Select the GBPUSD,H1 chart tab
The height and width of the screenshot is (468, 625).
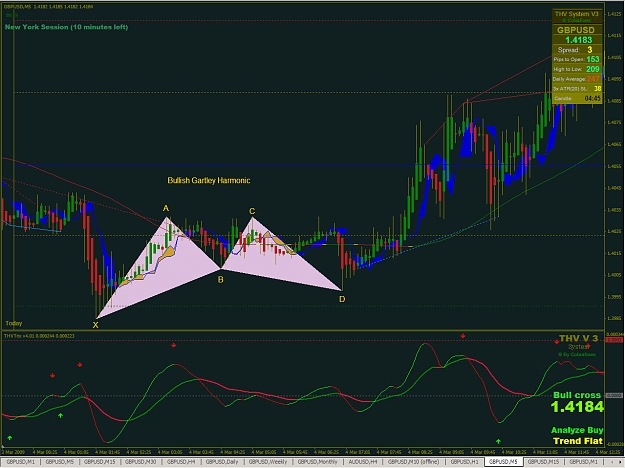coord(464,462)
